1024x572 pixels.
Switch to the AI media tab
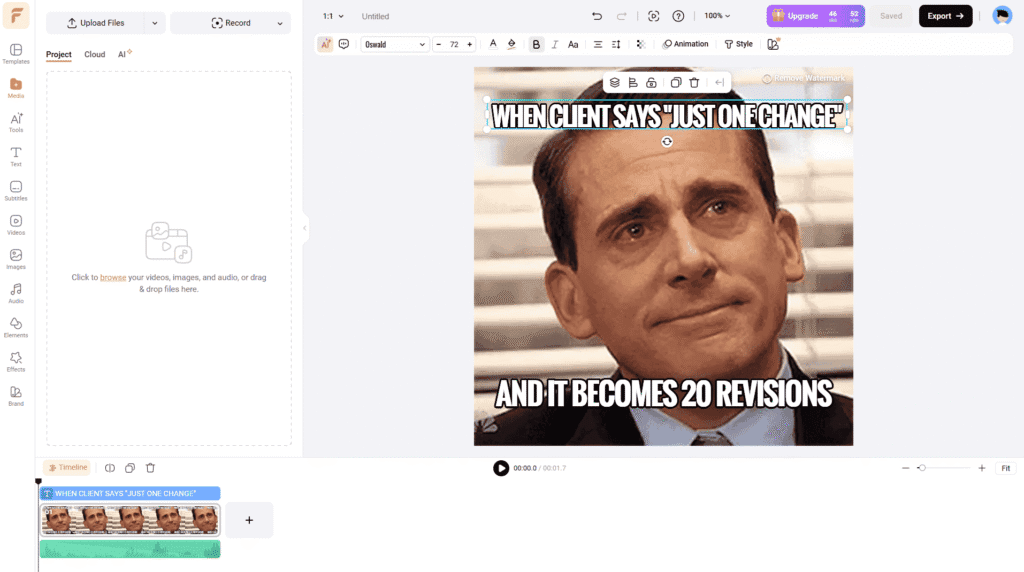(x=124, y=54)
